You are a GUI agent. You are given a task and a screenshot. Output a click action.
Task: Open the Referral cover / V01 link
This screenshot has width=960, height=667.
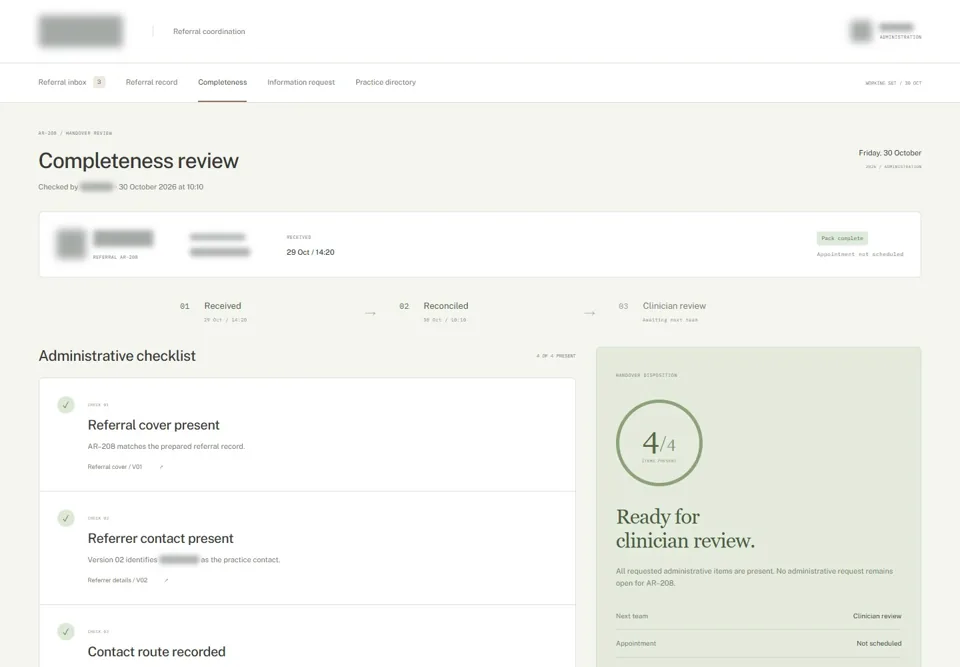[114, 467]
